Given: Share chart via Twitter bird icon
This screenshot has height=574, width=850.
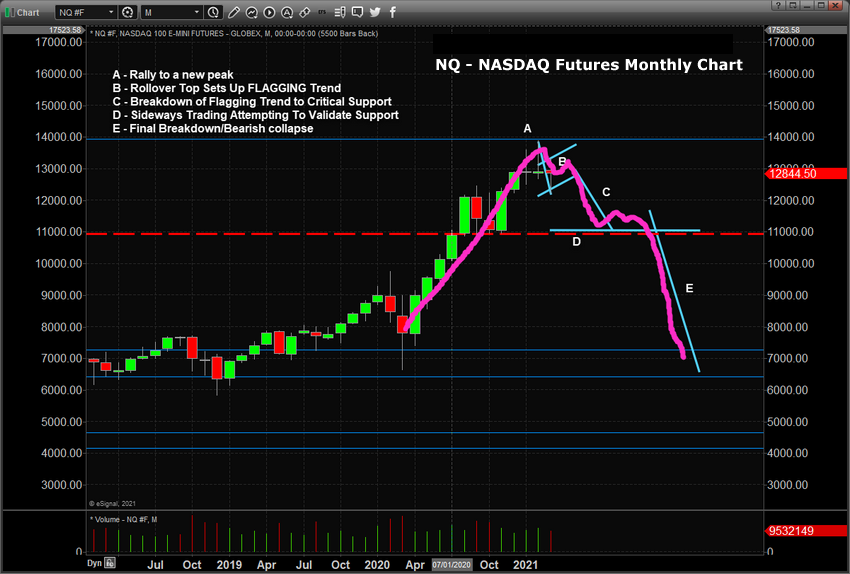Looking at the screenshot, I should click(x=375, y=12).
